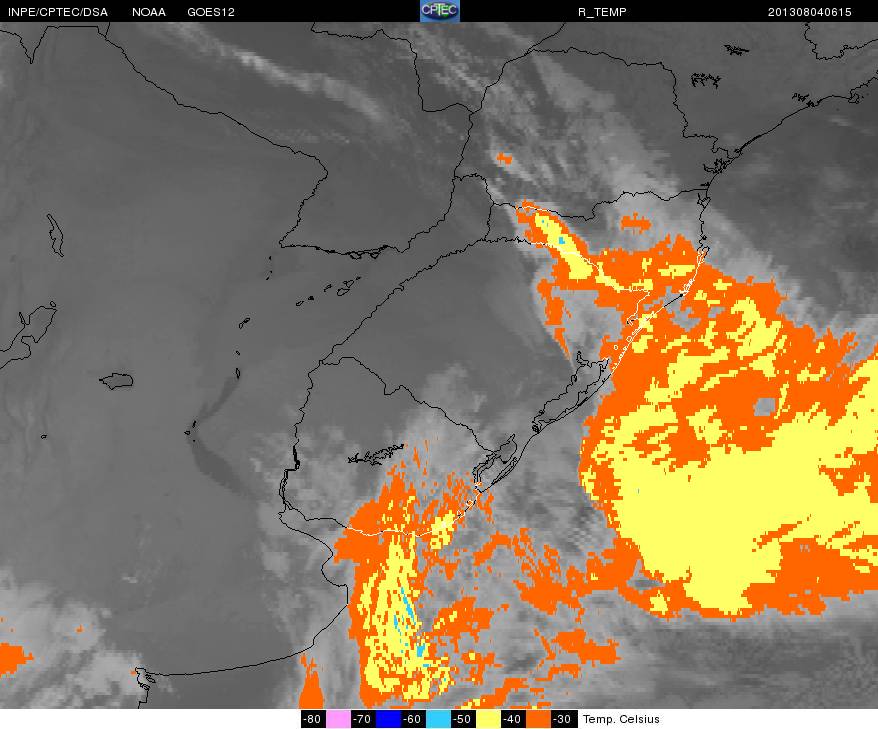
Task: Click the CPTEC logo in header
Action: click(440, 11)
